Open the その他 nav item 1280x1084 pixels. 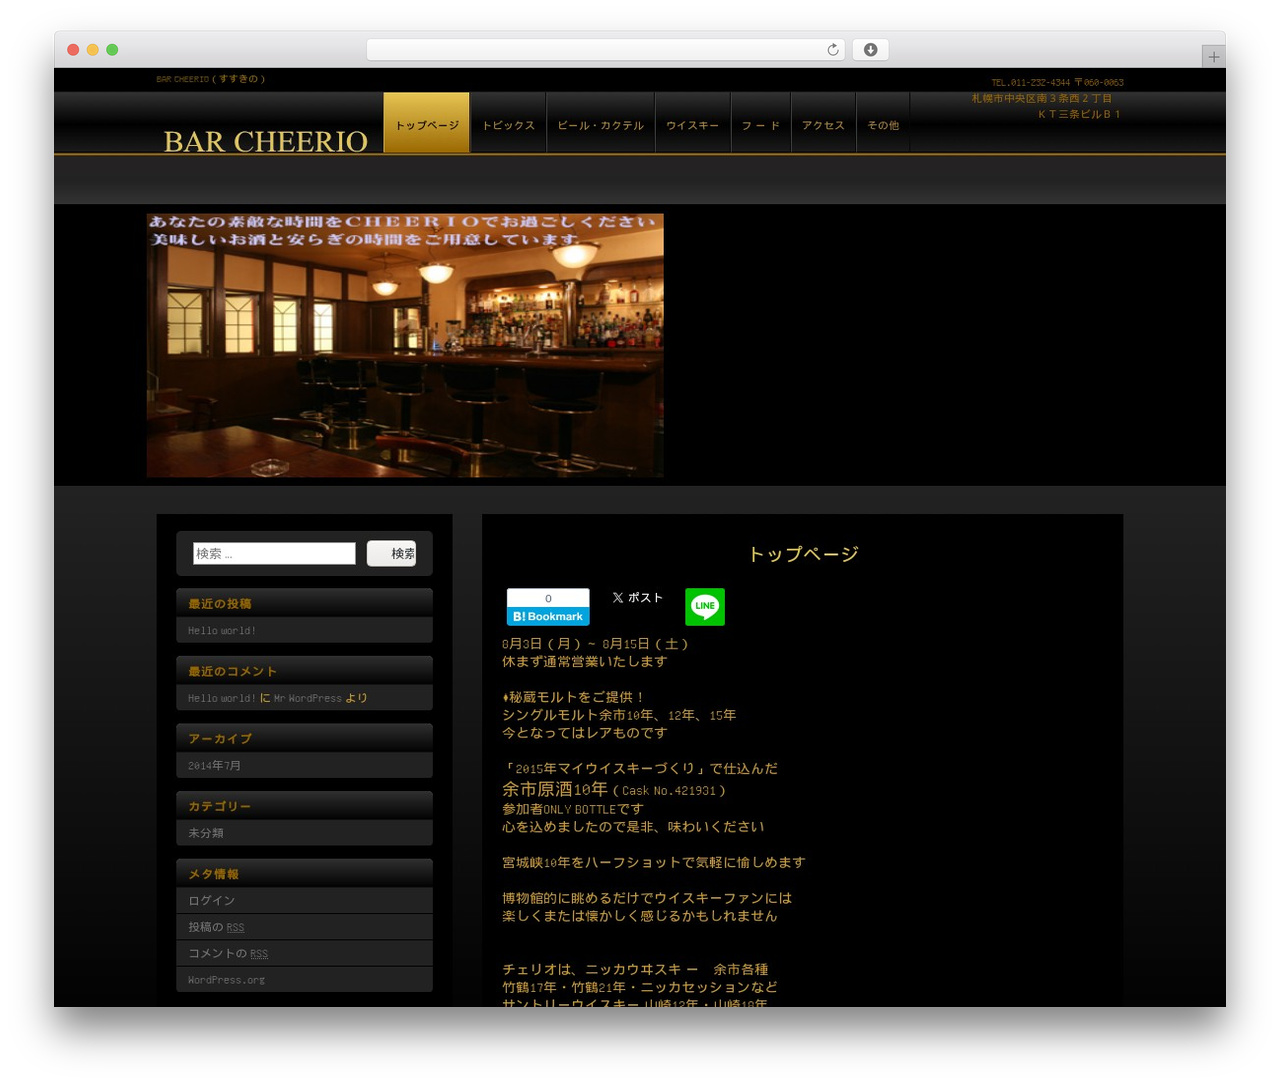(883, 123)
